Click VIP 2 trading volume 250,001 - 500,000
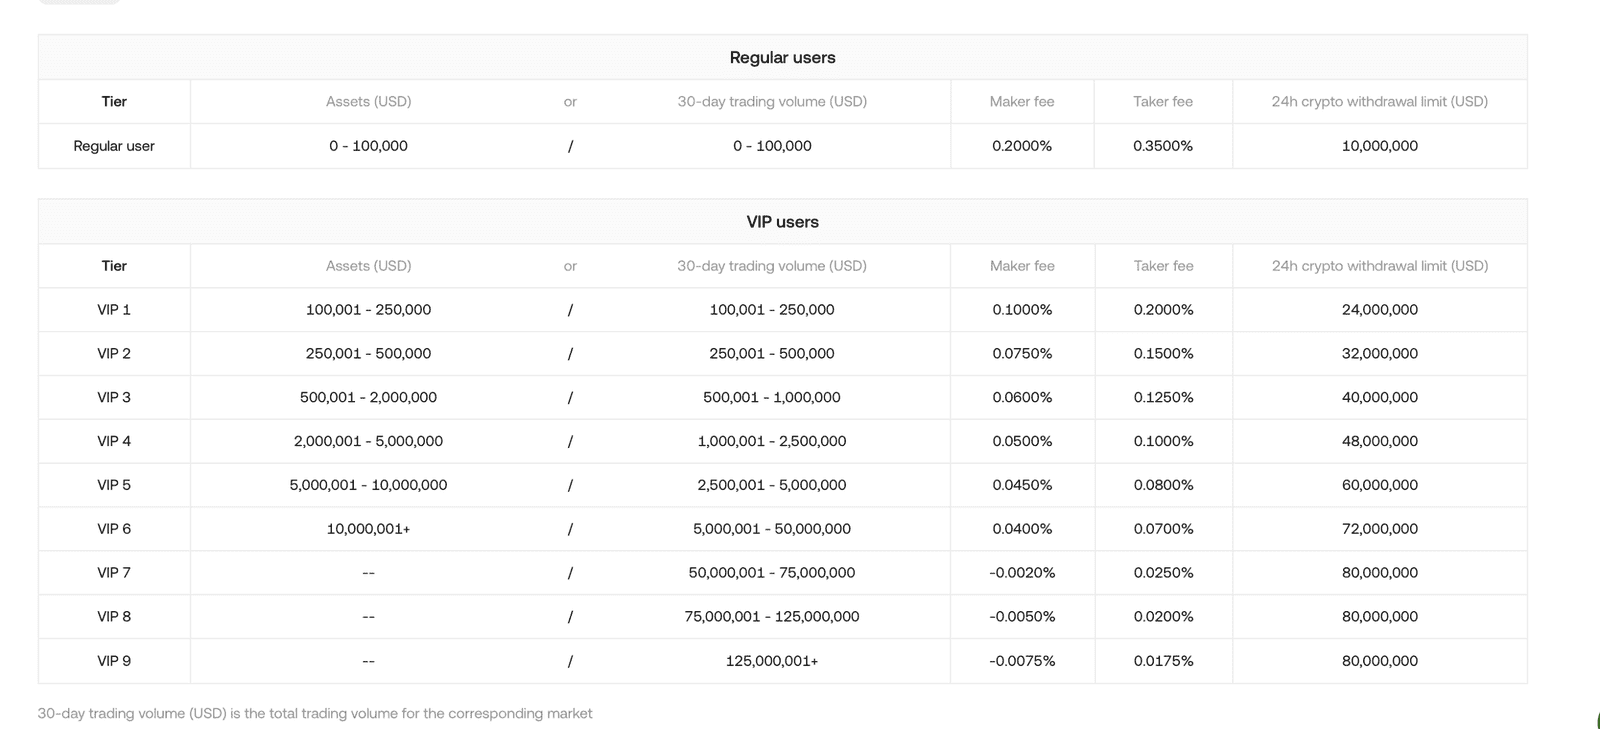Viewport: 1600px width, 729px height. tap(772, 354)
